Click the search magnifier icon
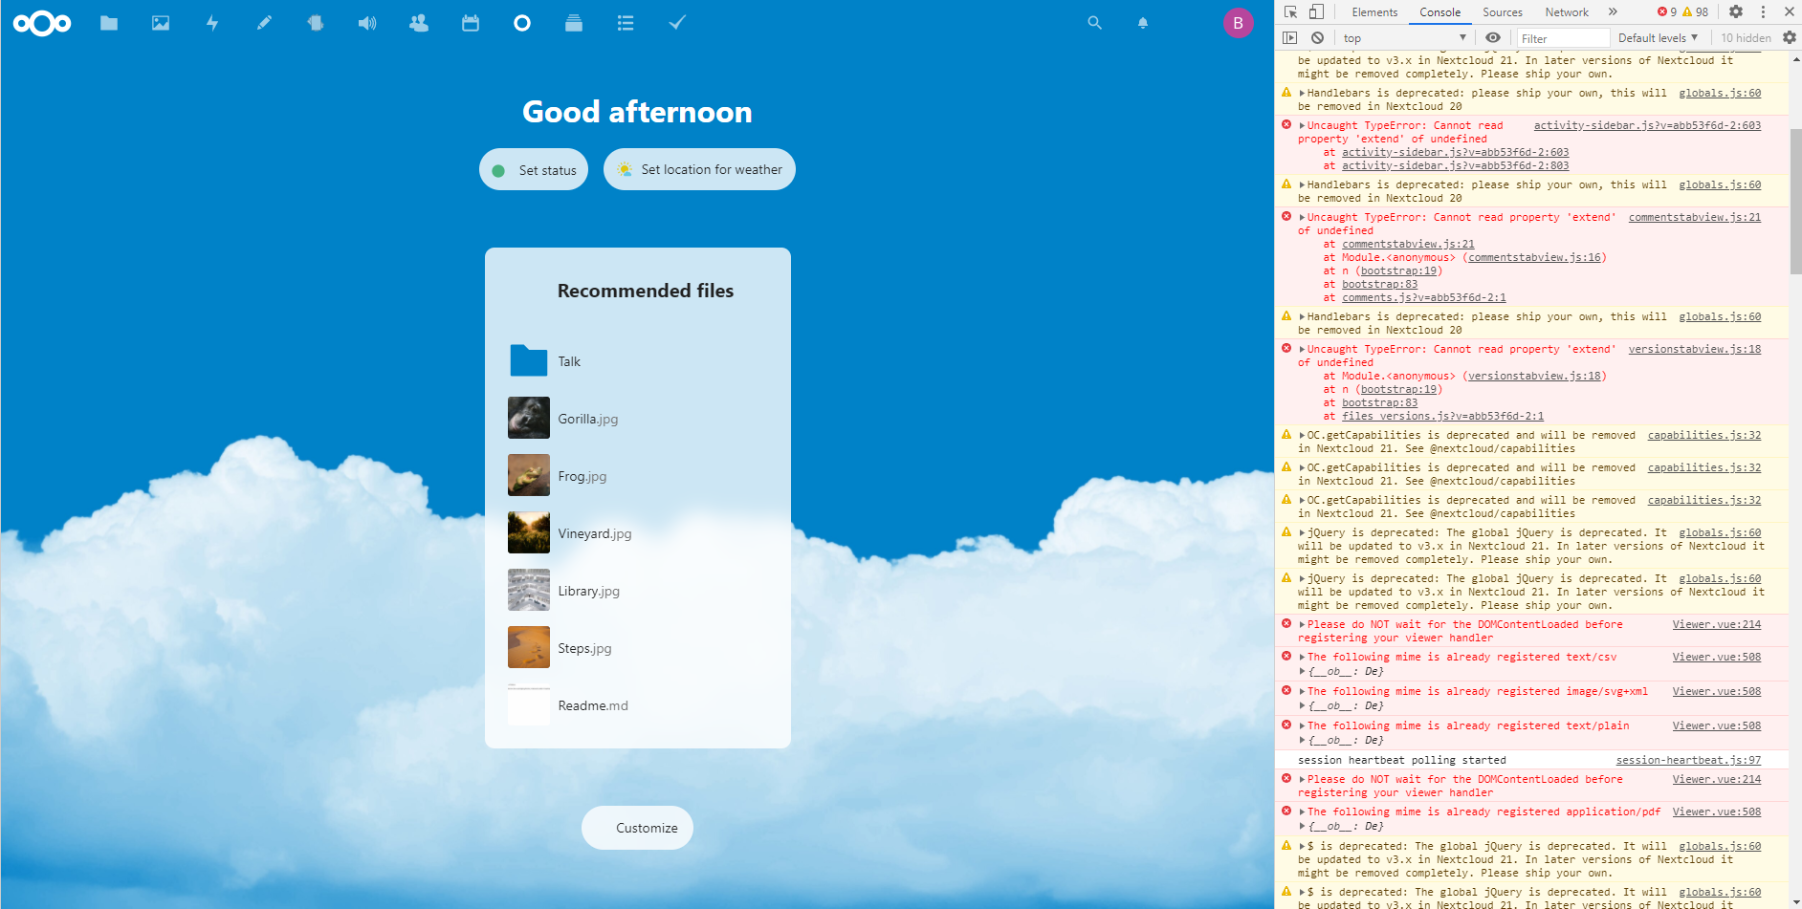Viewport: 1802px width, 909px height. pos(1095,23)
